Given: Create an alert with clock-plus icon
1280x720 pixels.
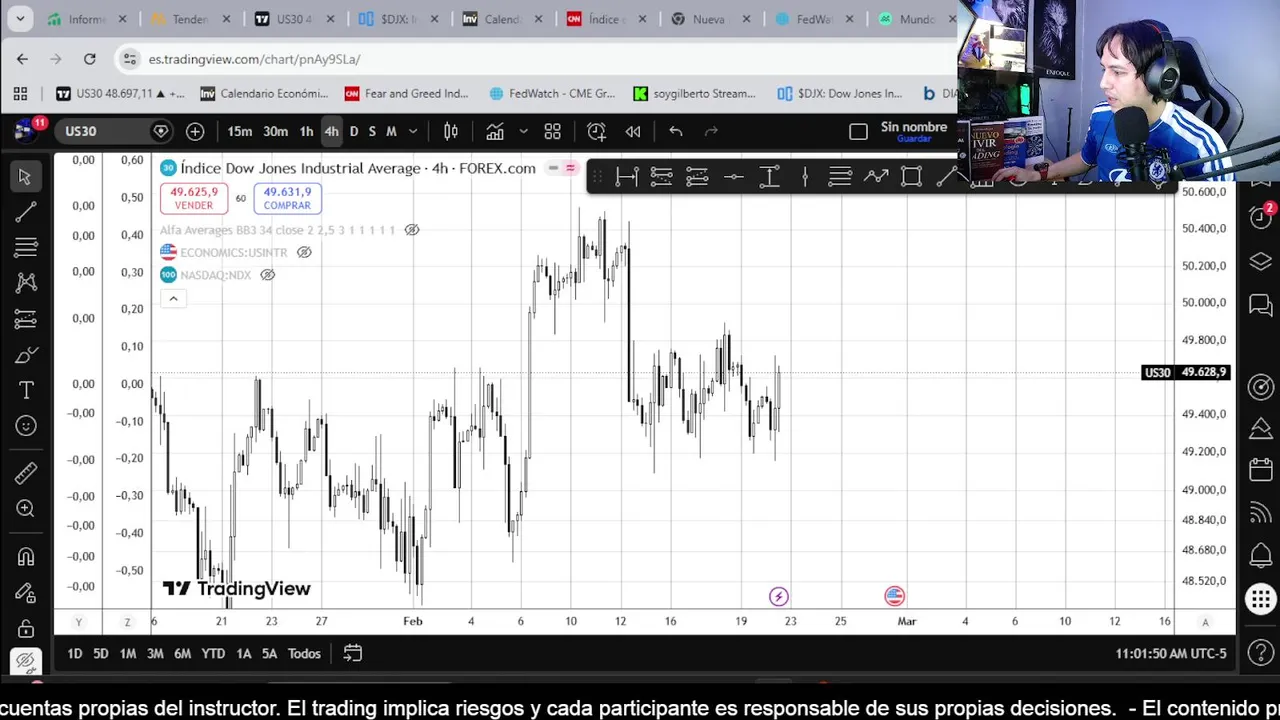Looking at the screenshot, I should (x=597, y=131).
